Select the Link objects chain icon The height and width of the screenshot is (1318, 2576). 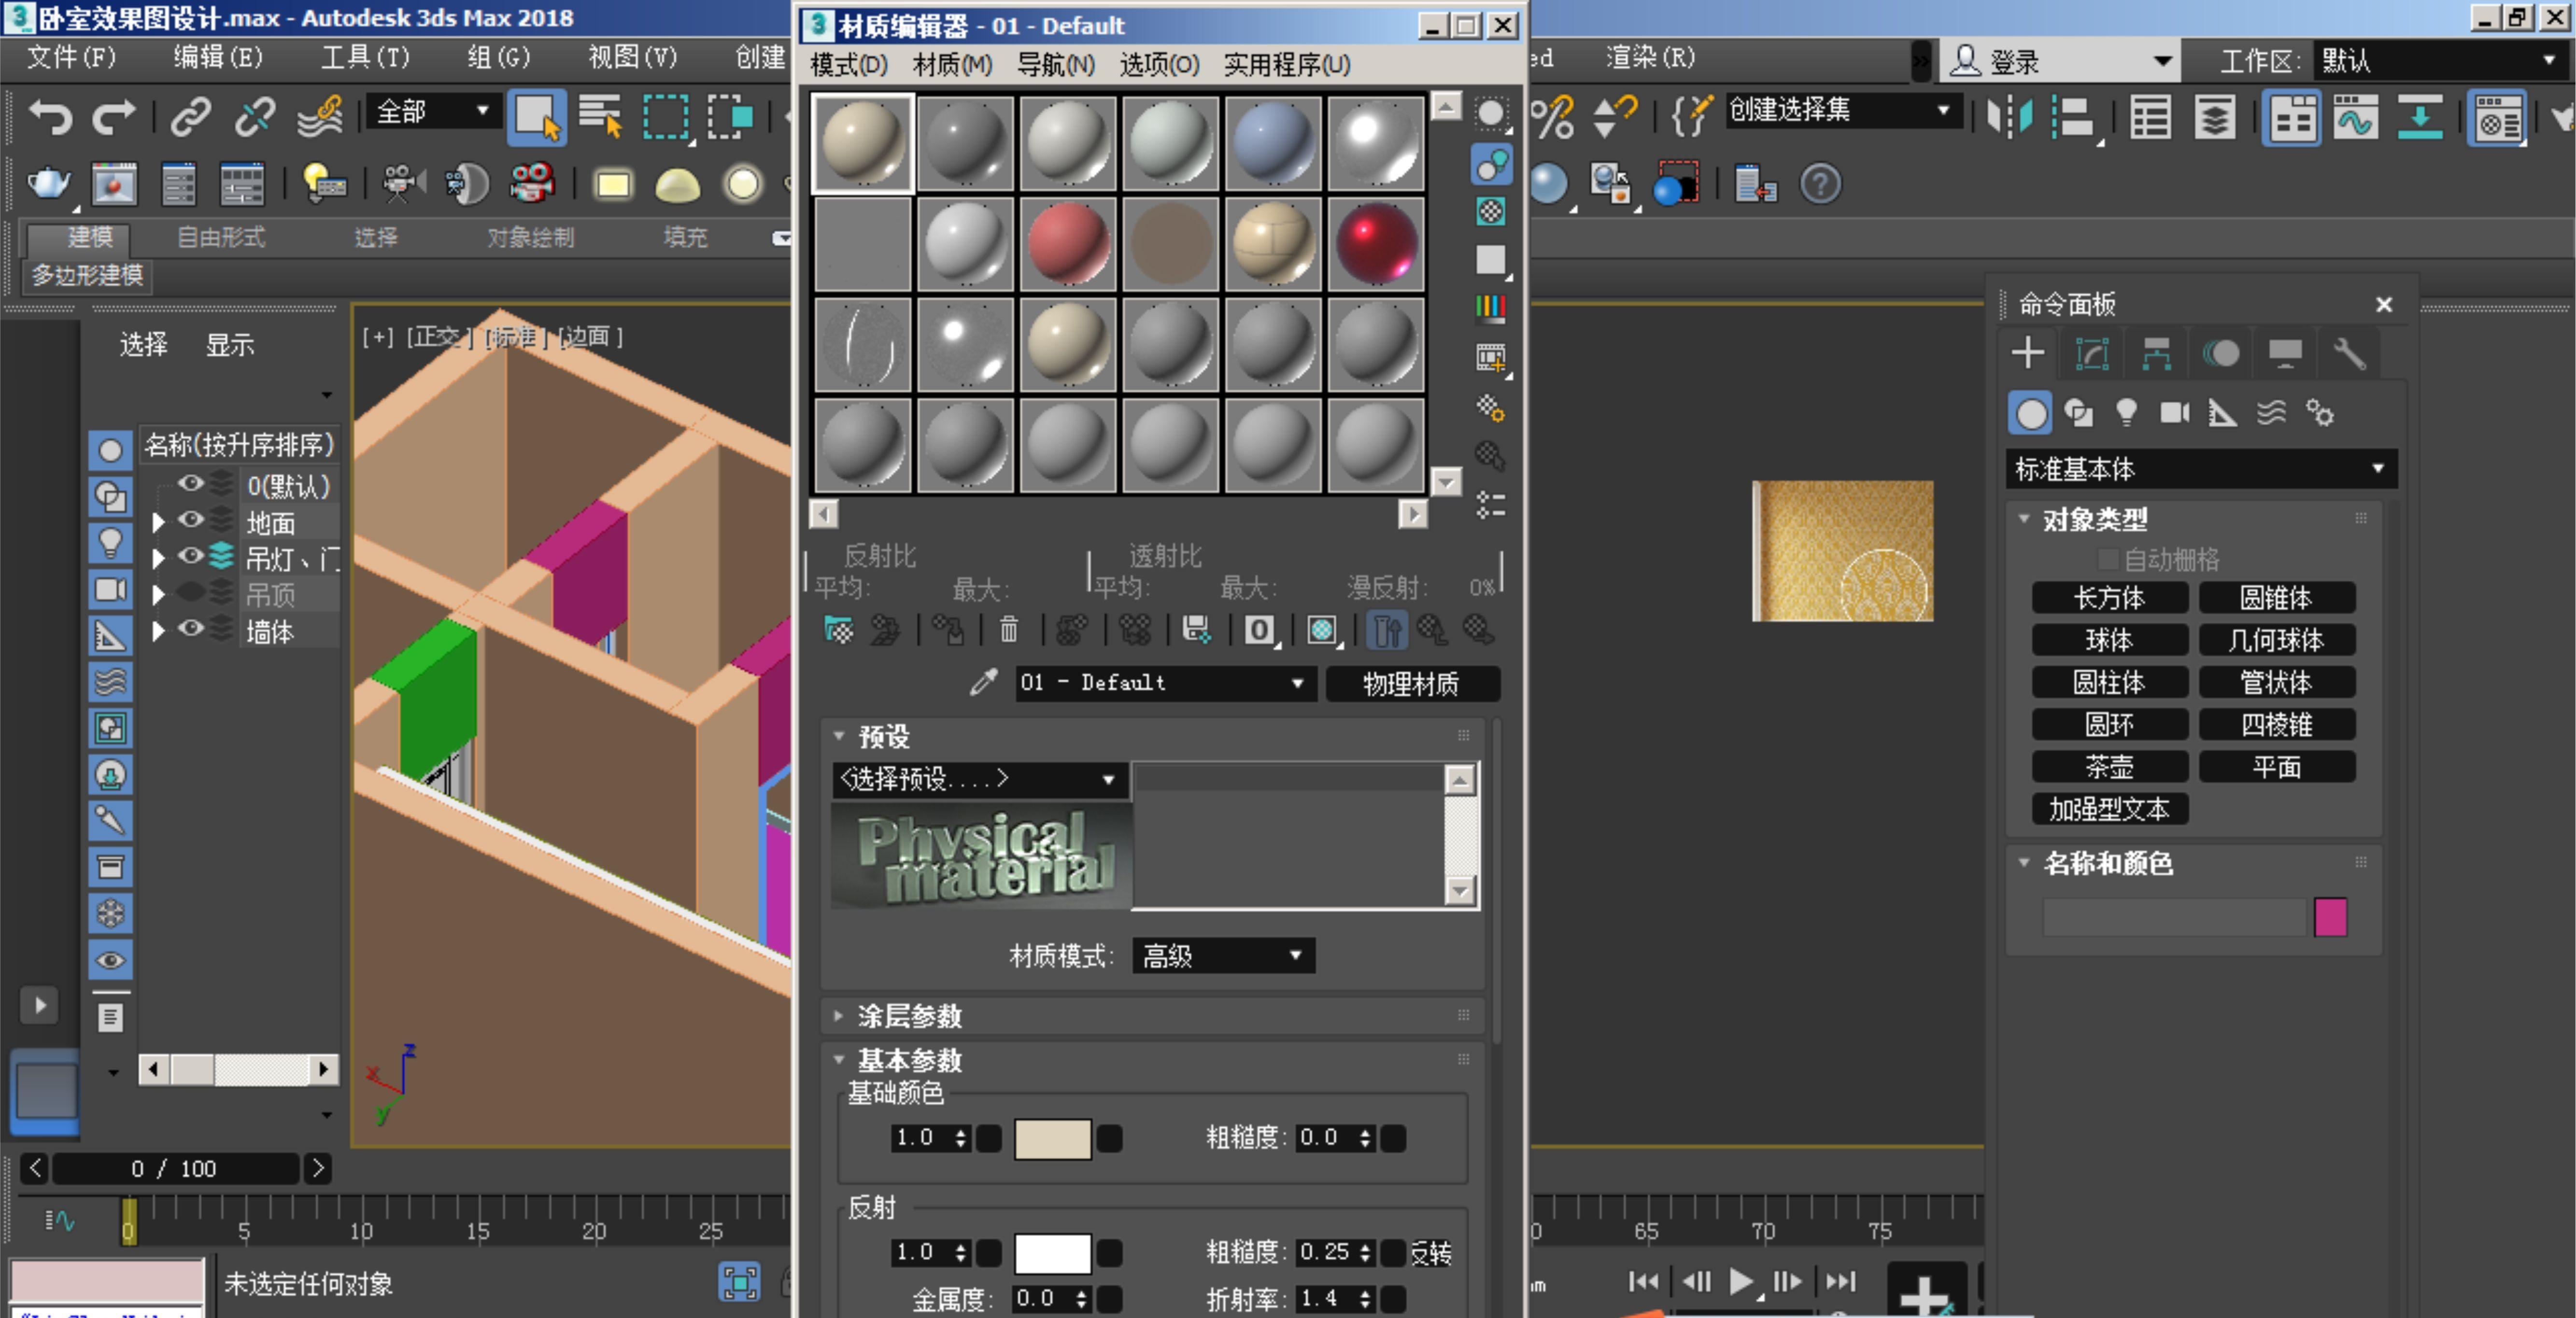point(190,117)
